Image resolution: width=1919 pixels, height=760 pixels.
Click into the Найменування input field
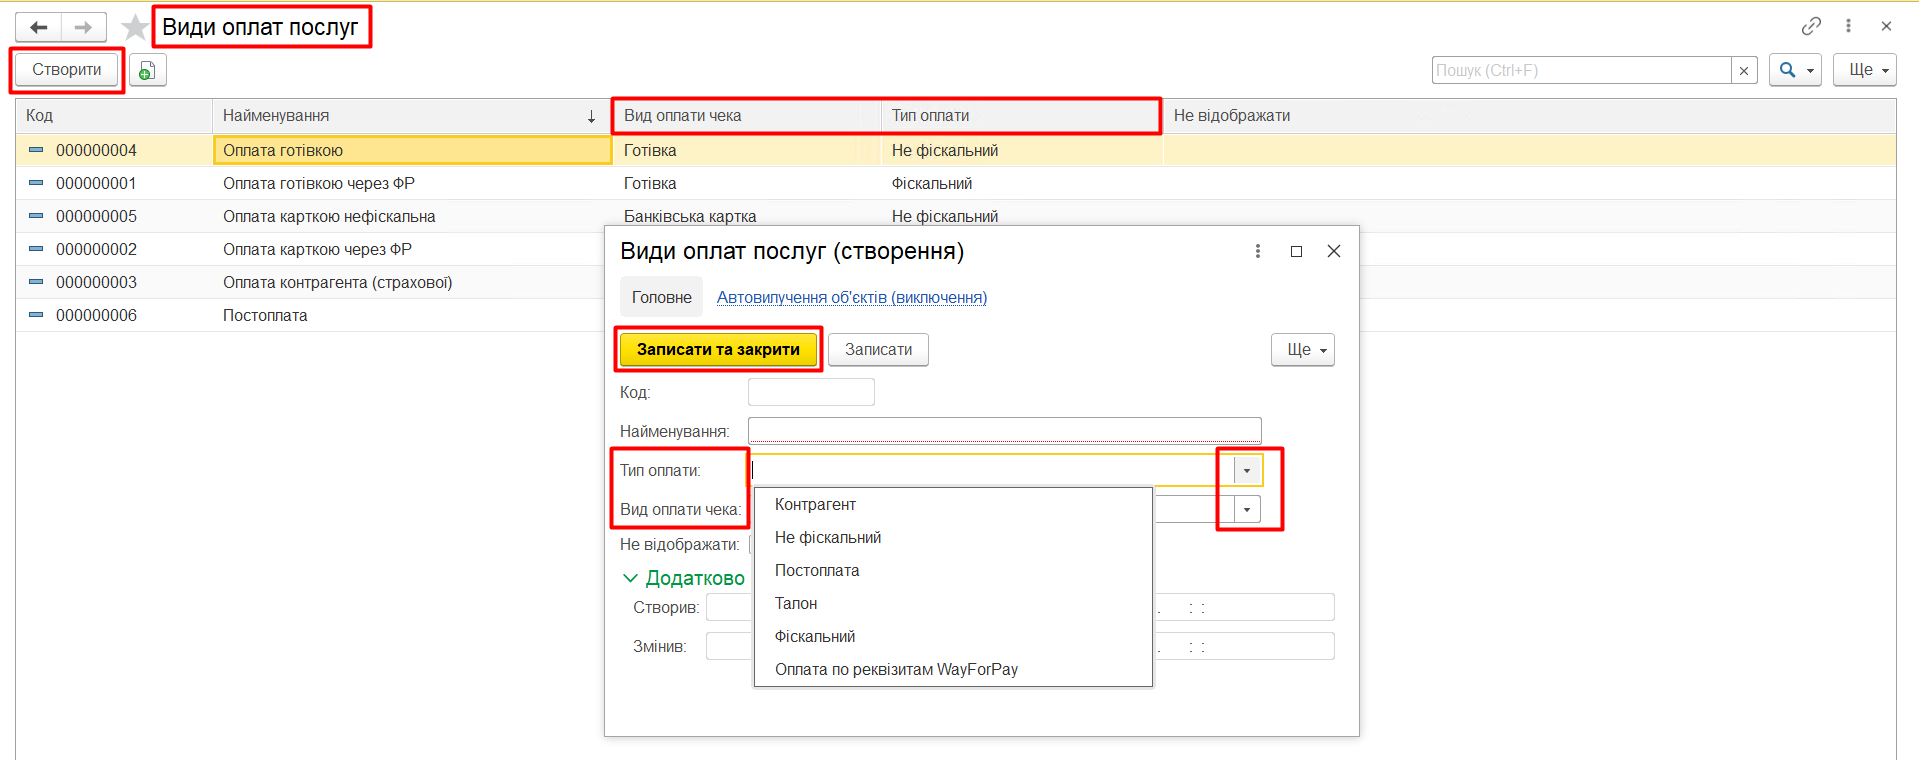[x=1004, y=431]
